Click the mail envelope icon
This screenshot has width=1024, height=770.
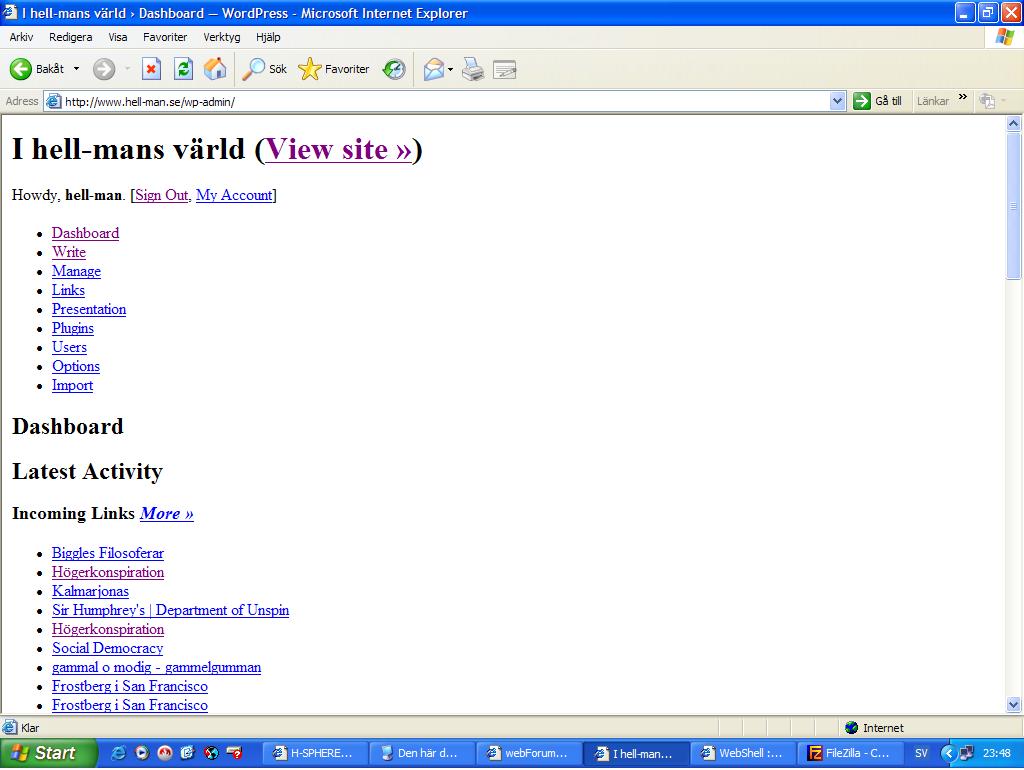tap(434, 69)
